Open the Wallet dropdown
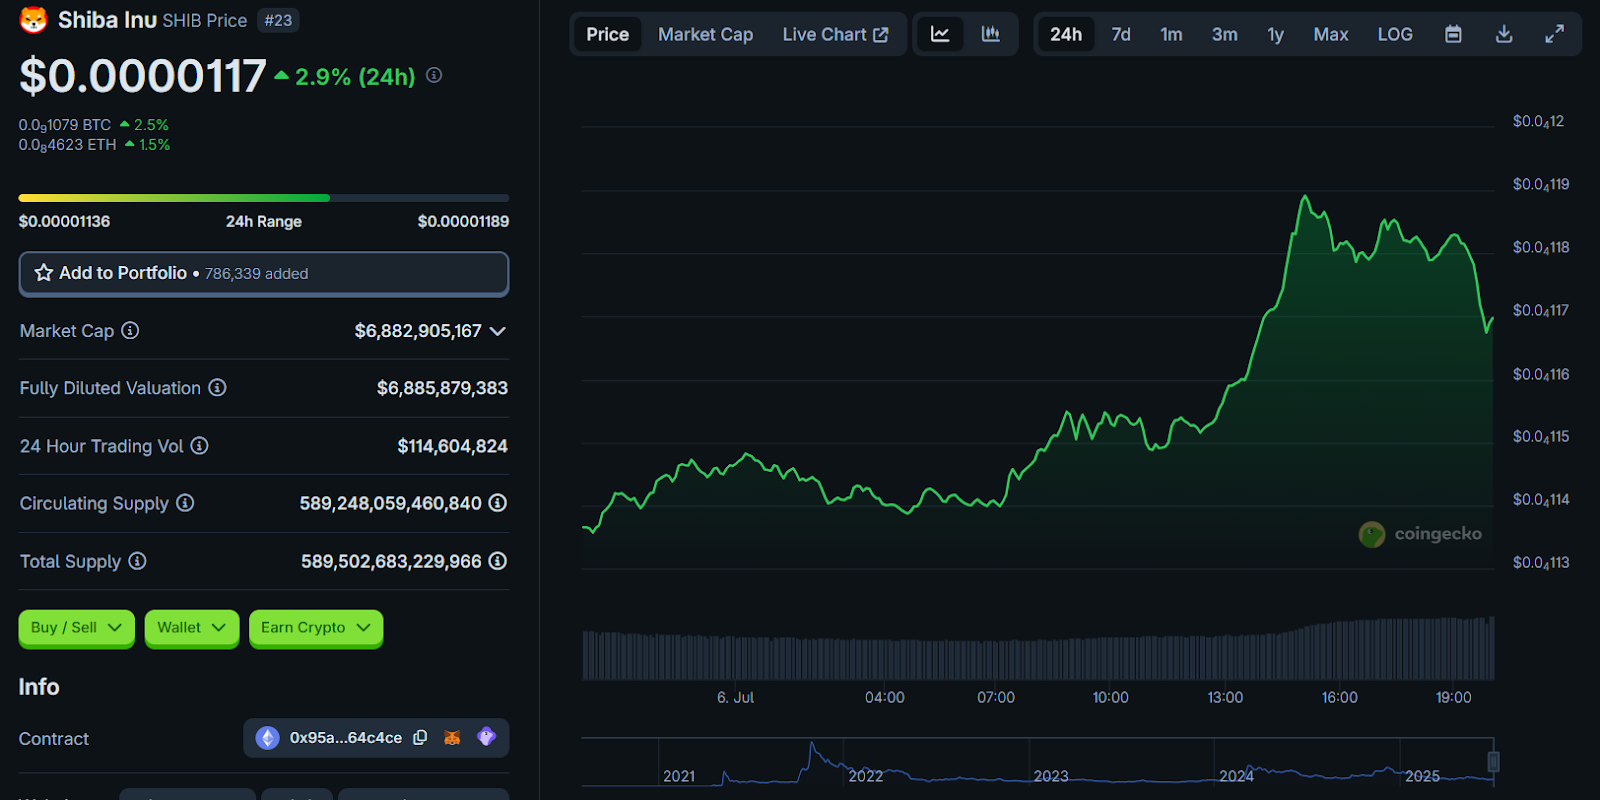The image size is (1600, 800). [191, 628]
